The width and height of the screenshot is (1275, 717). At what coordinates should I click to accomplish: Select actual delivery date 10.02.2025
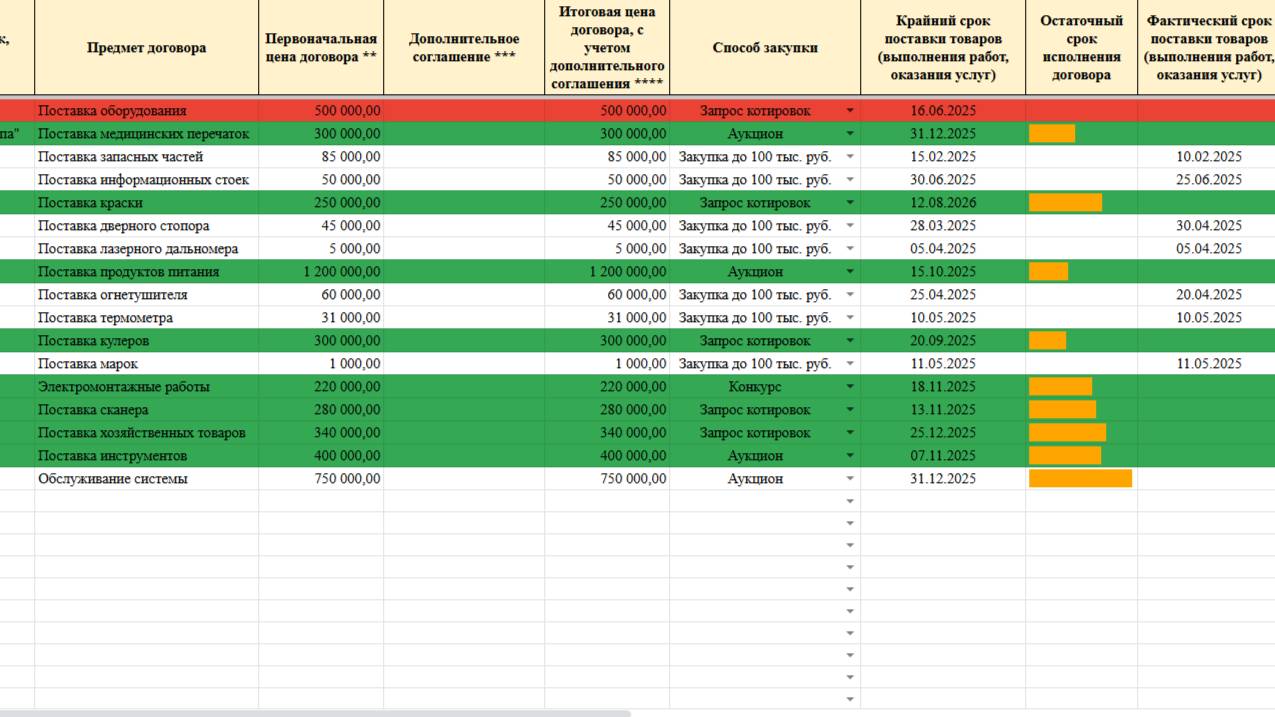pyautogui.click(x=1207, y=157)
